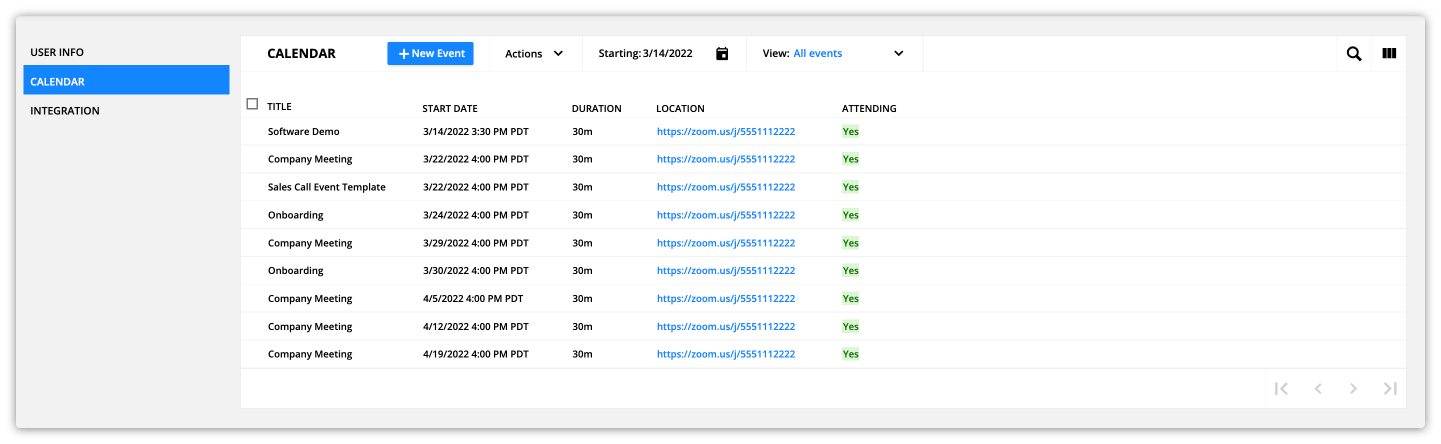Expand the Actions dropdown
The width and height of the screenshot is (1441, 444).
pos(534,54)
